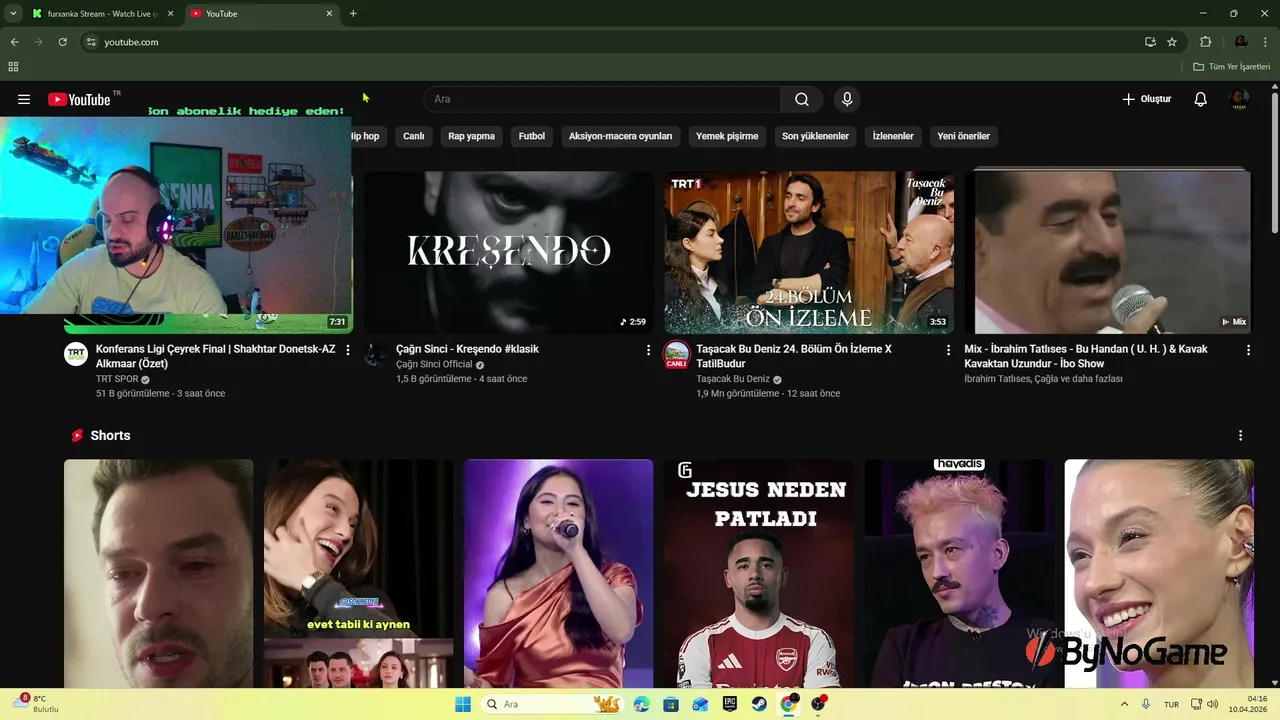Select the Canlı filter chip
Image resolution: width=1280 pixels, height=720 pixels.
tap(413, 136)
